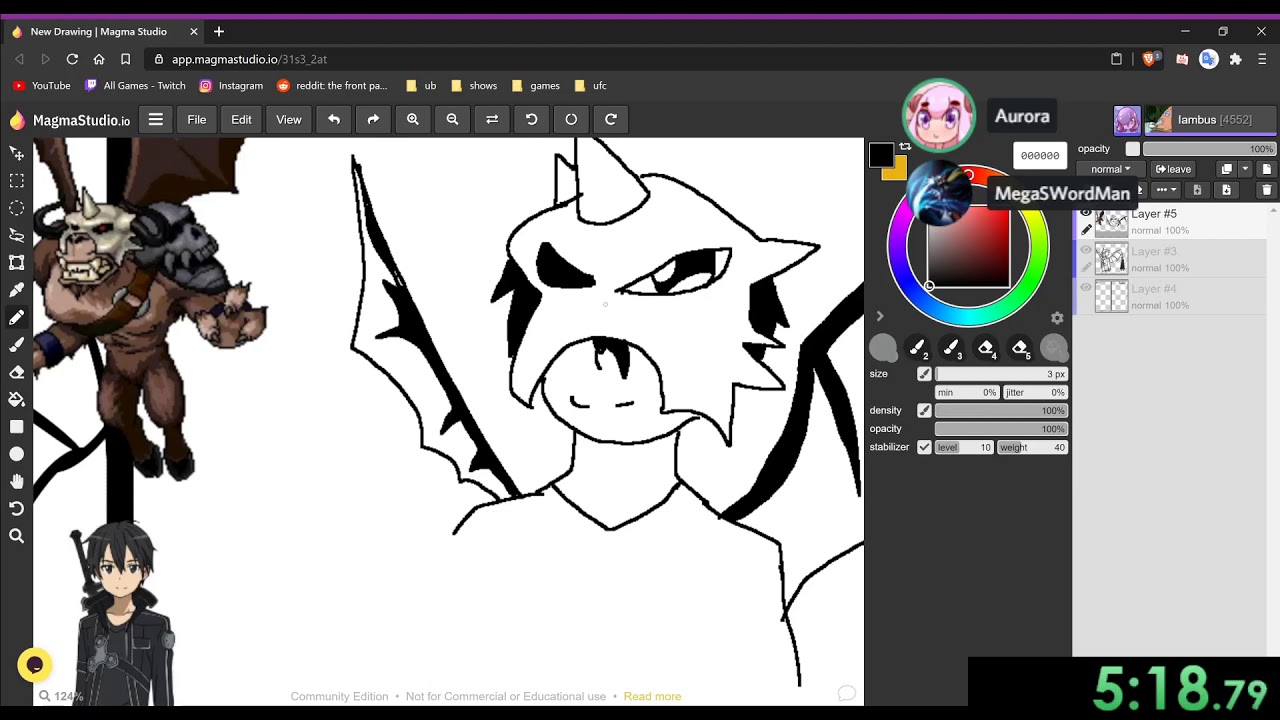Toggle visibility of Layer #3
Viewport: 1280px width, 720px height.
[1086, 251]
